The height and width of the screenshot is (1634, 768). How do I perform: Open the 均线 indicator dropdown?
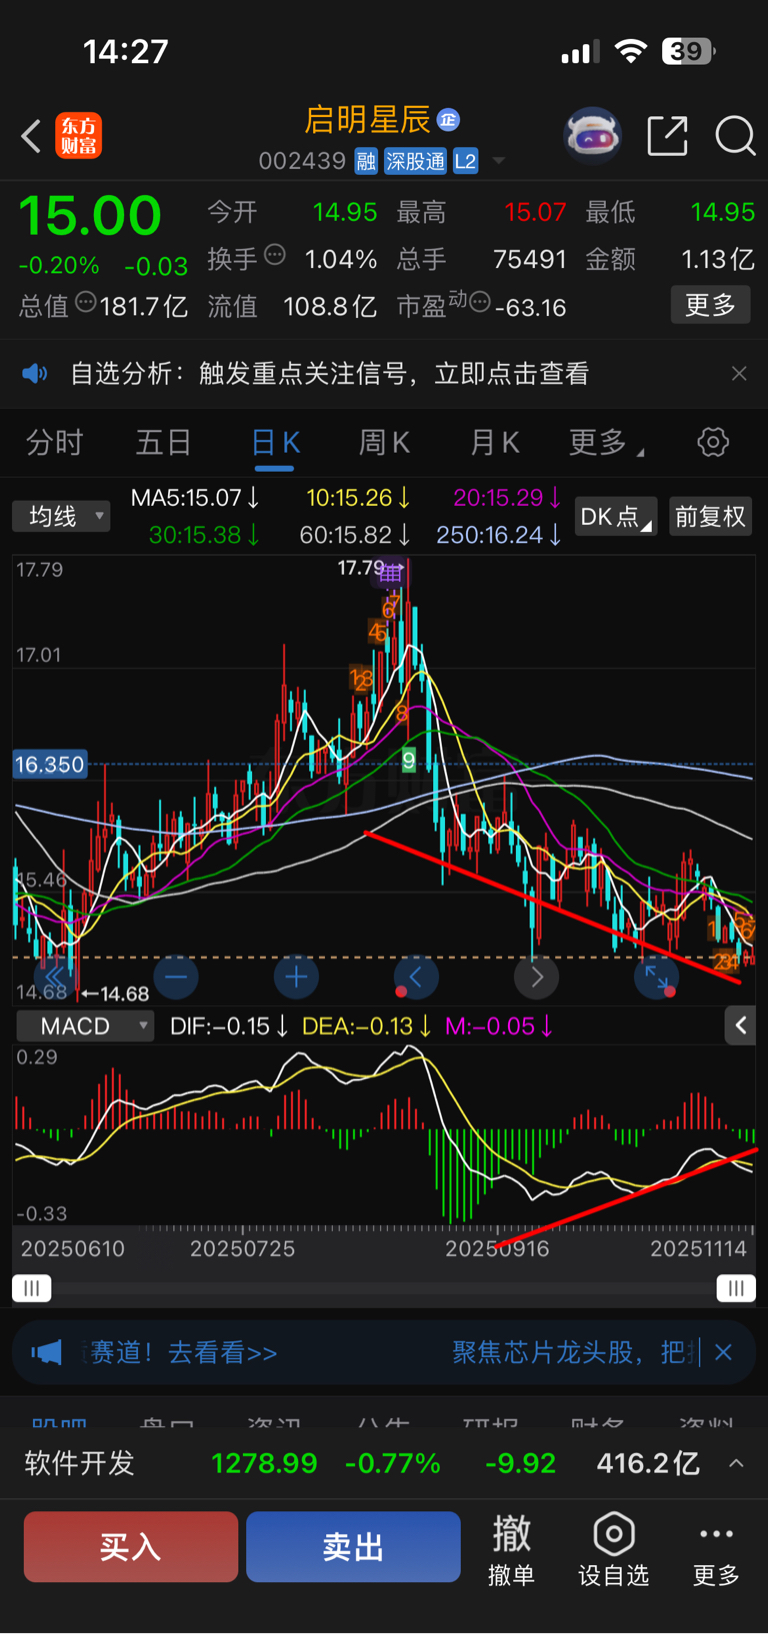click(61, 516)
